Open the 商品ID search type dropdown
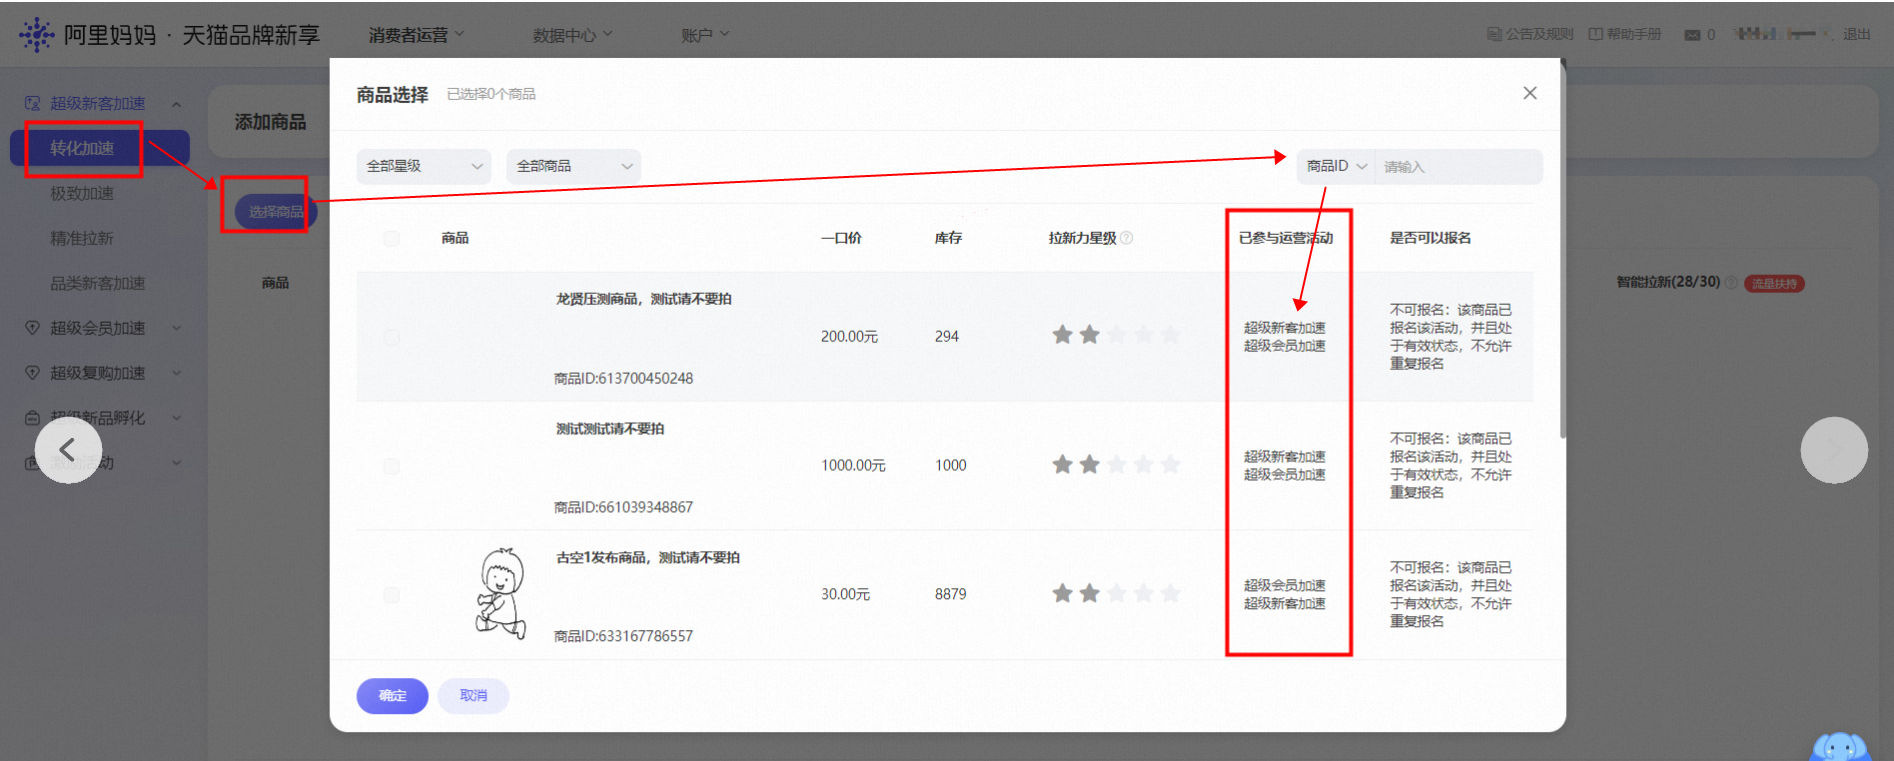The height and width of the screenshot is (761, 1894). coord(1336,166)
